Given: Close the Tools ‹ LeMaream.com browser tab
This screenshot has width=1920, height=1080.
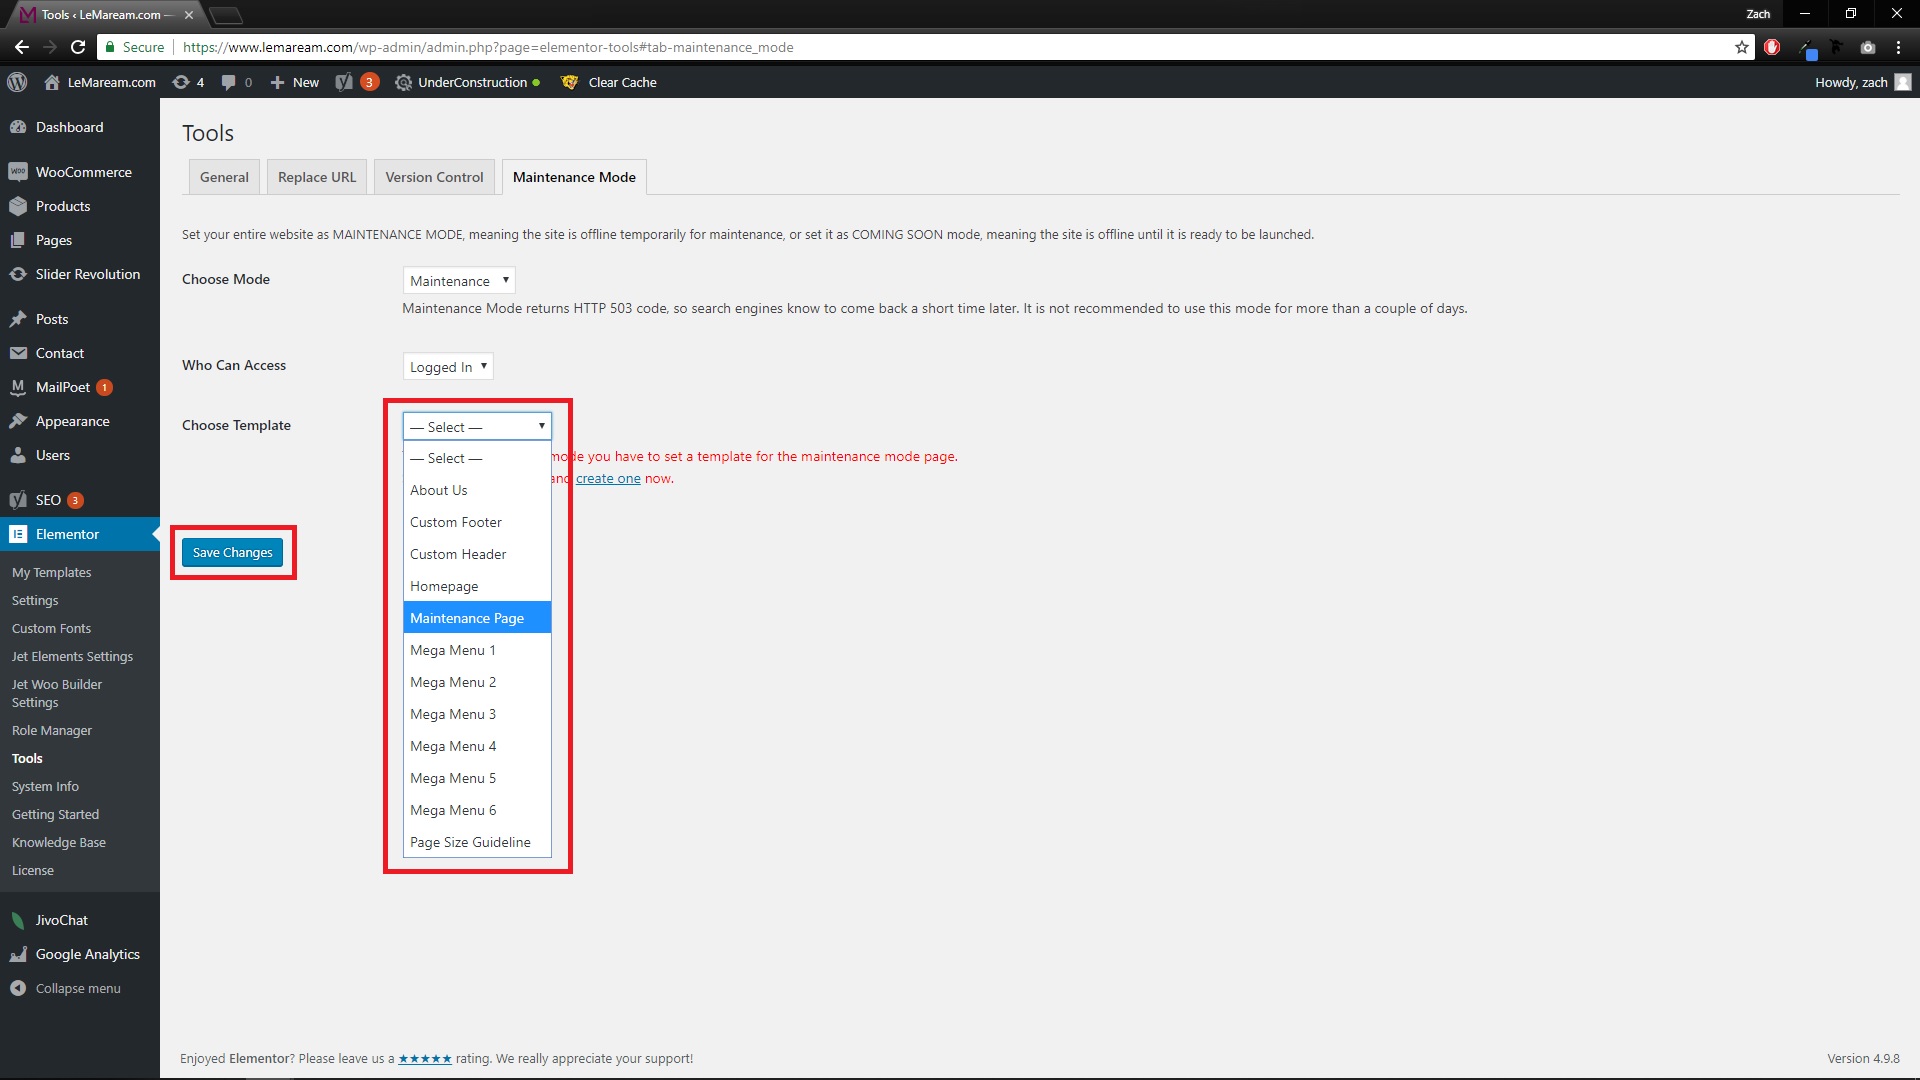Looking at the screenshot, I should 188,15.
